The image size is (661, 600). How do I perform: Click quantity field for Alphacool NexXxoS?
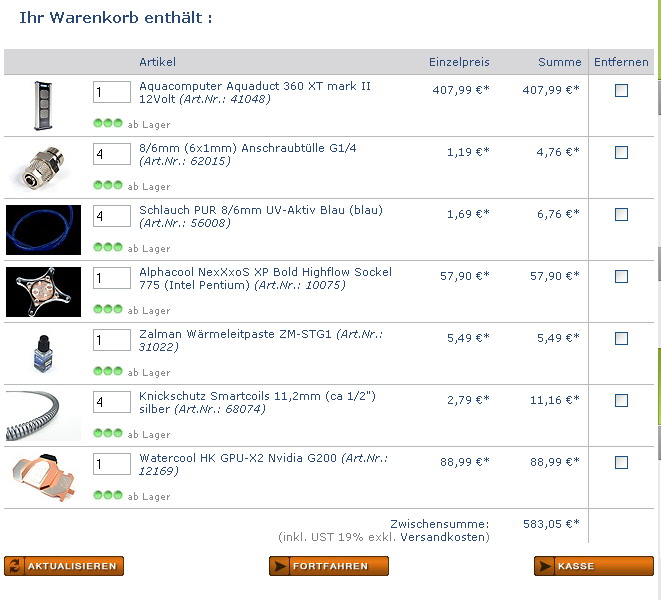tap(112, 278)
